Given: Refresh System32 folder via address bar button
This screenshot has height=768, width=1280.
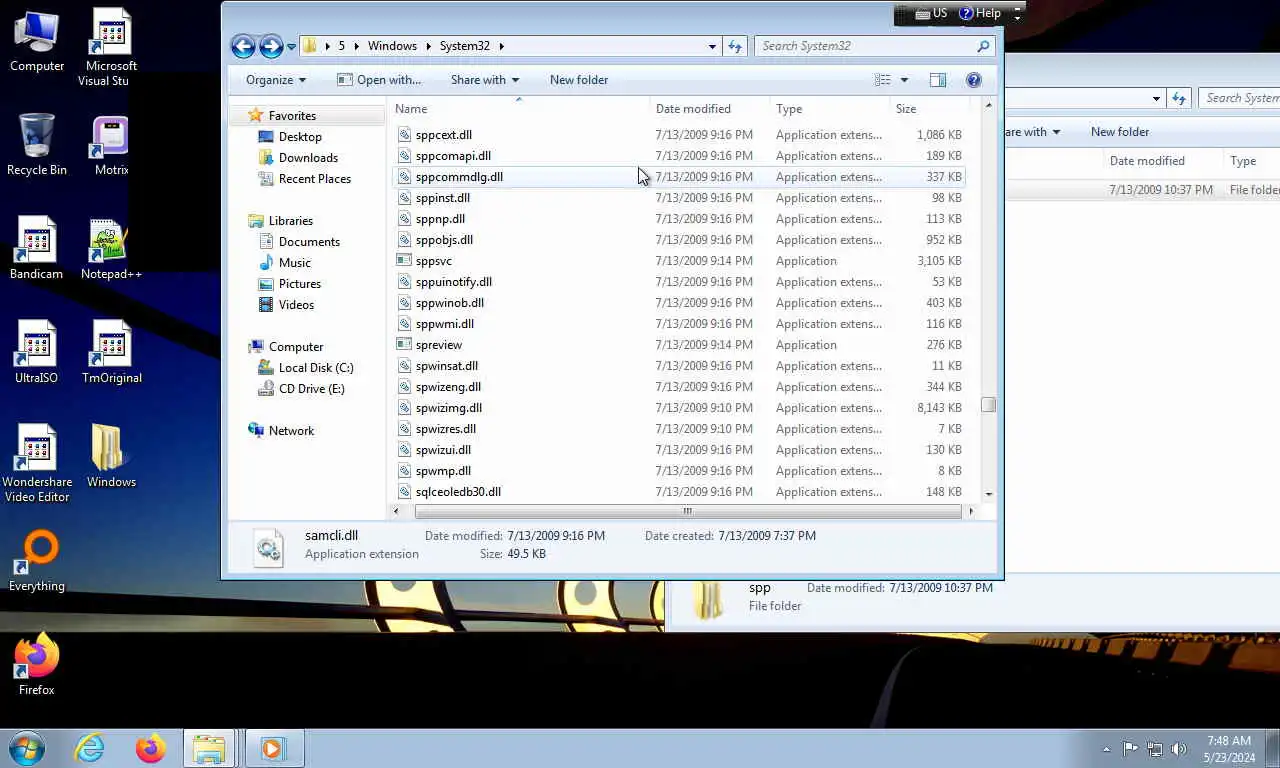Looking at the screenshot, I should point(735,46).
